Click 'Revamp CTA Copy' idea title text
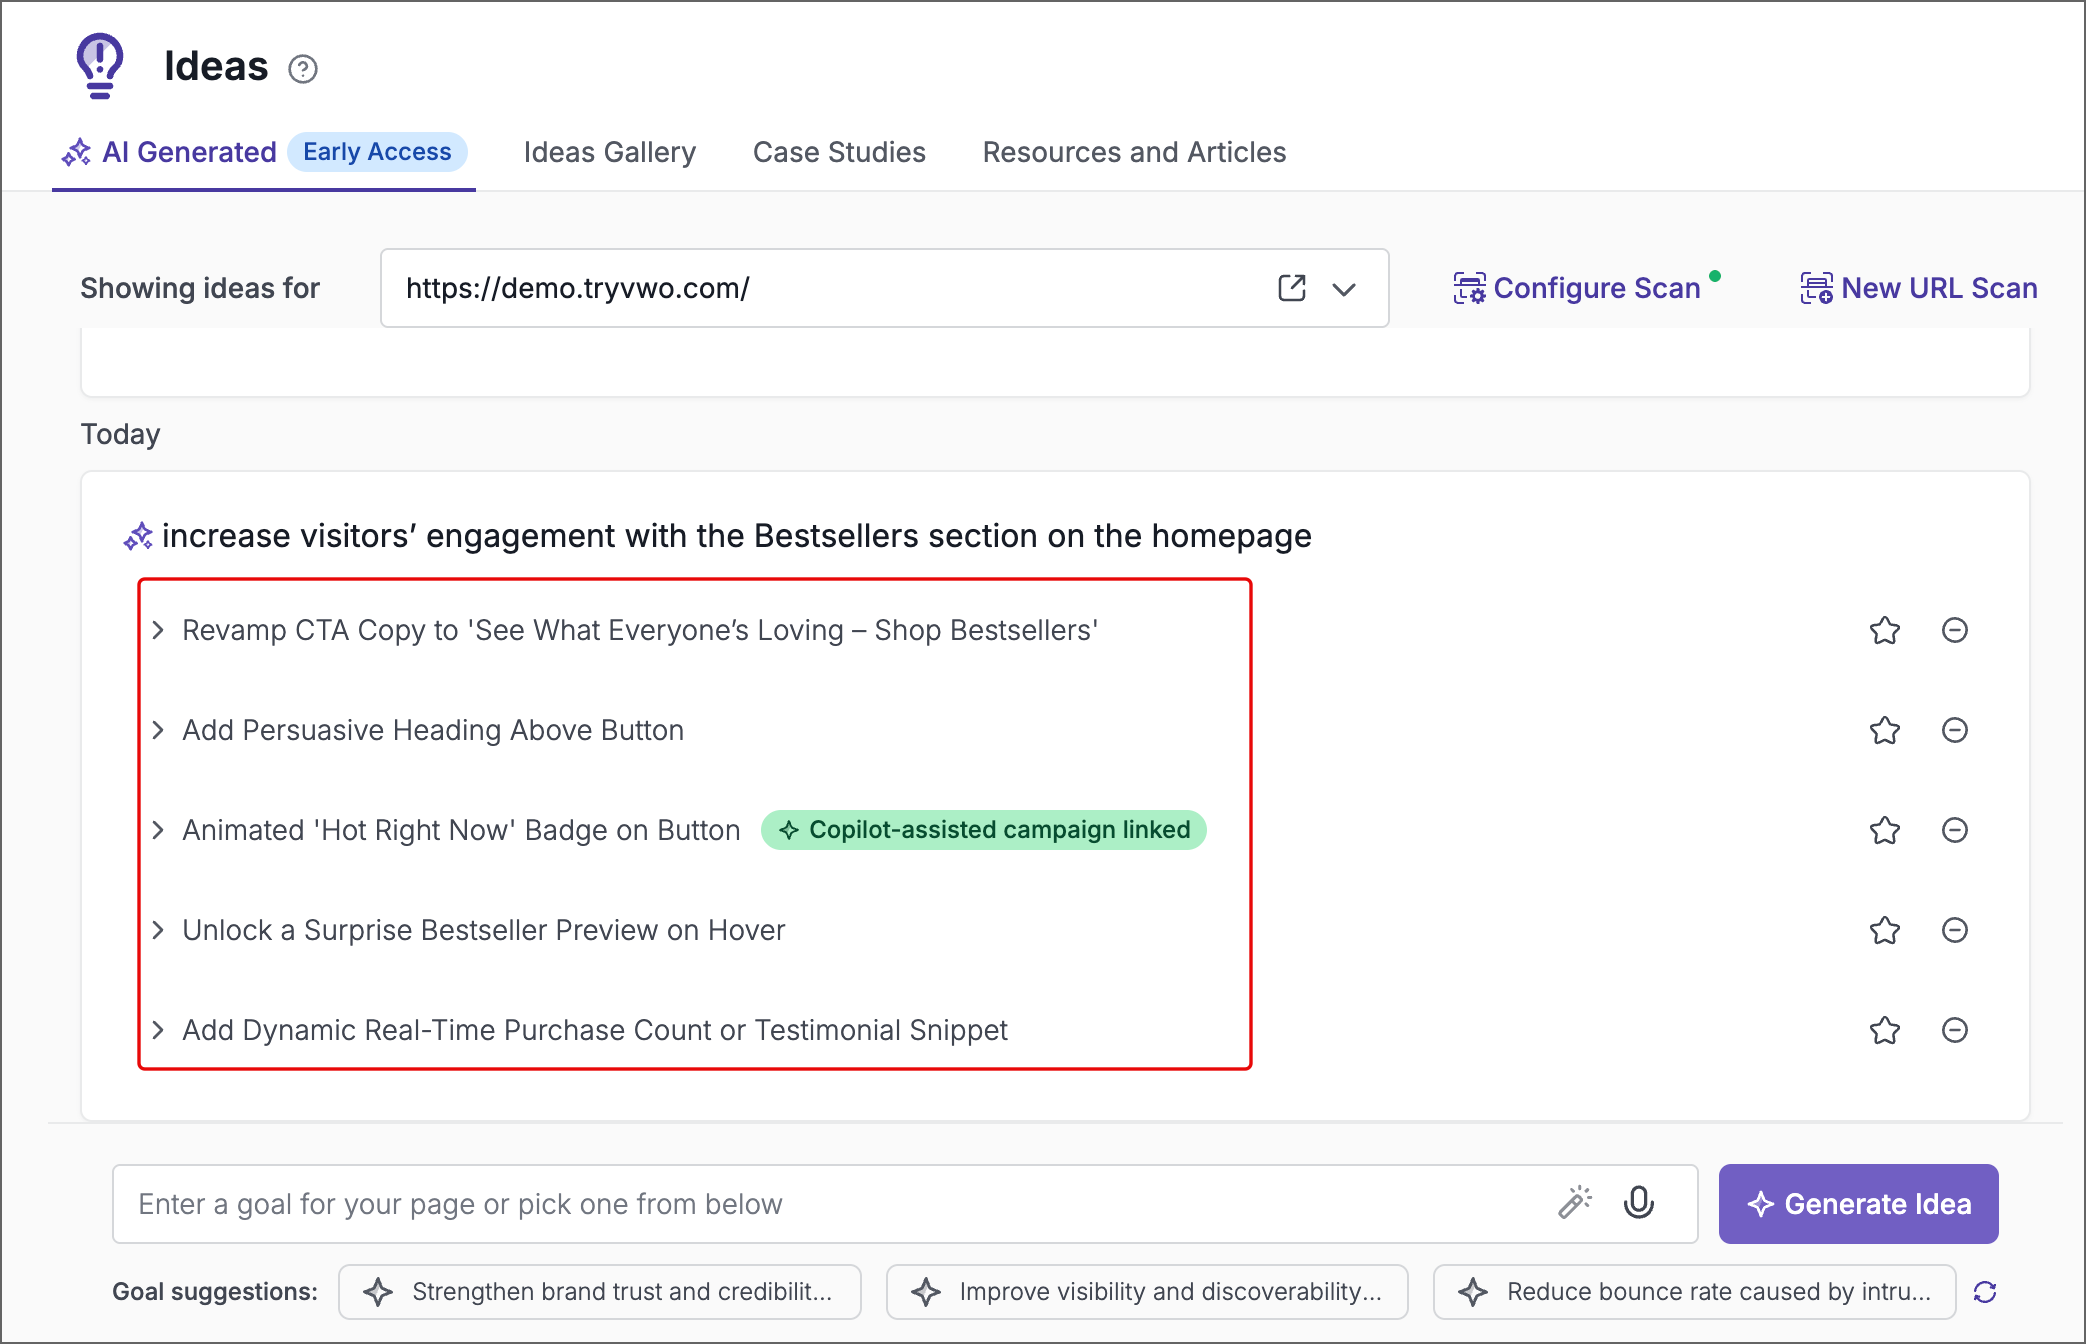The height and width of the screenshot is (1344, 2086). (640, 630)
